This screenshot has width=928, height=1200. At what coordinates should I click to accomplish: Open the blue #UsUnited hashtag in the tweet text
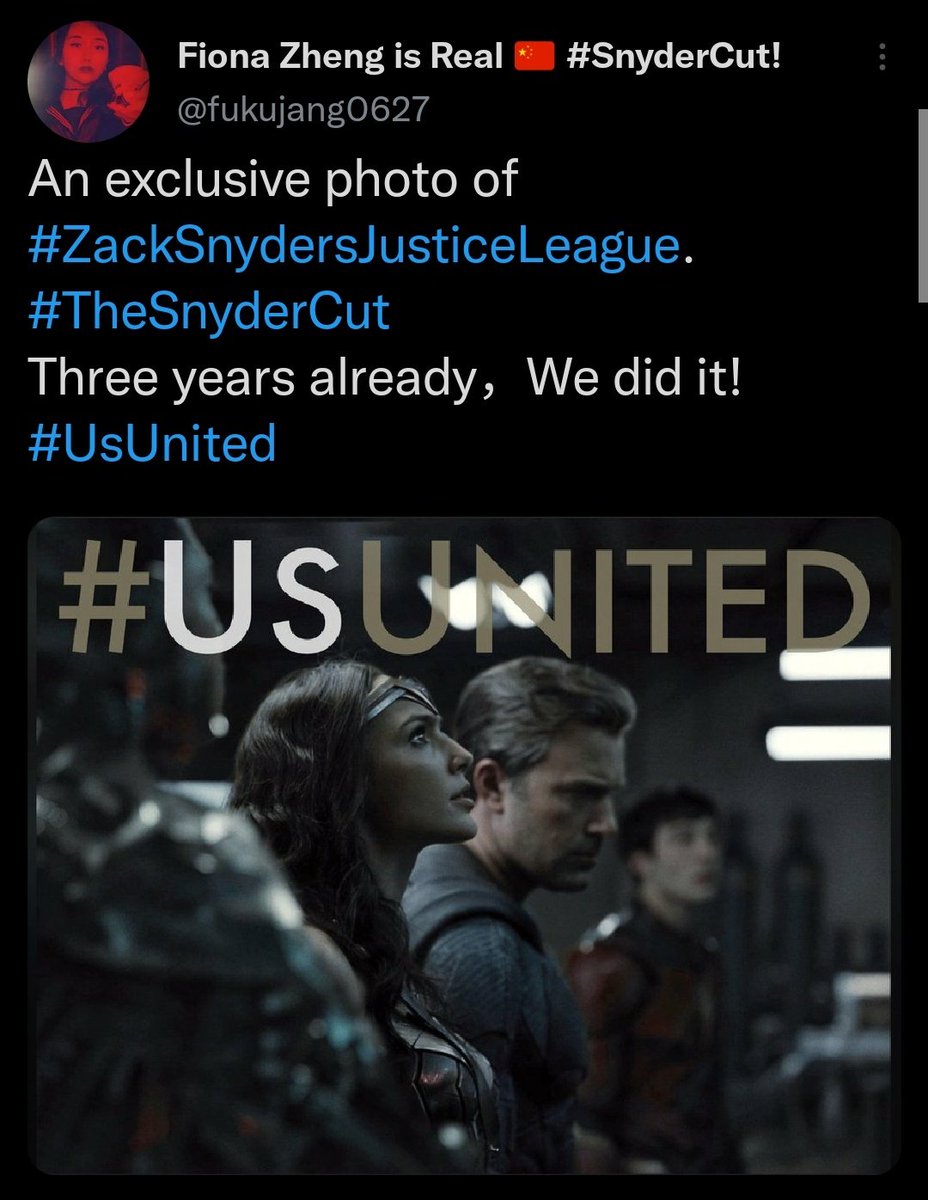point(152,441)
